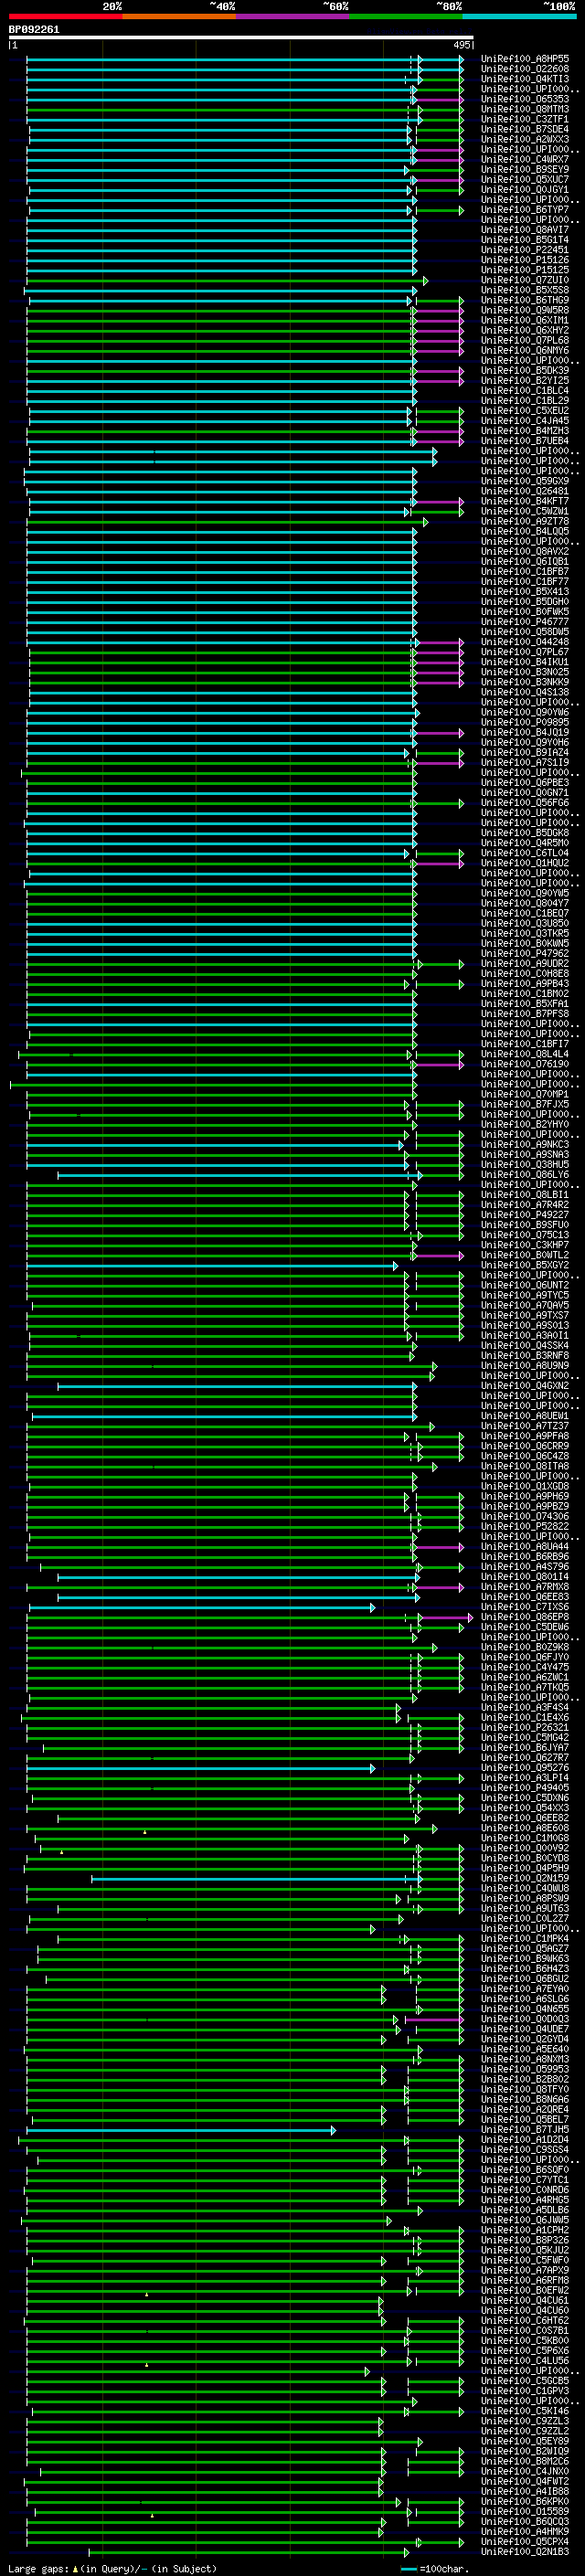Open hit UniRef100_A8HP55
Viewport: 585px width, 2576px height.
[525, 59]
